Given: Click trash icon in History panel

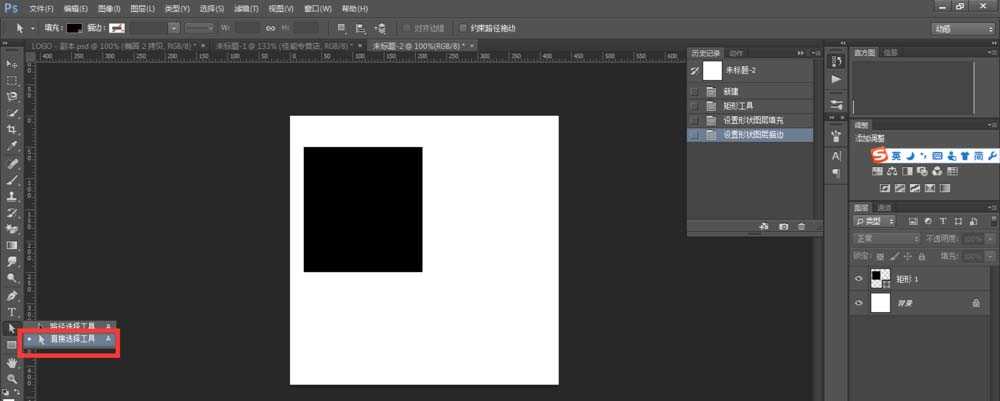Looking at the screenshot, I should [801, 228].
